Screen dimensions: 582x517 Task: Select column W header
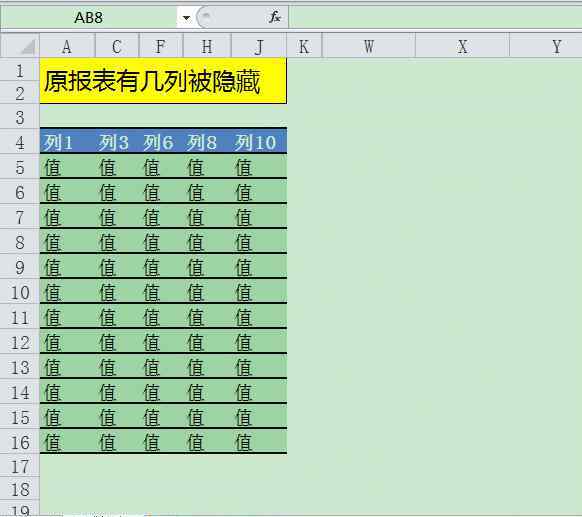click(369, 46)
